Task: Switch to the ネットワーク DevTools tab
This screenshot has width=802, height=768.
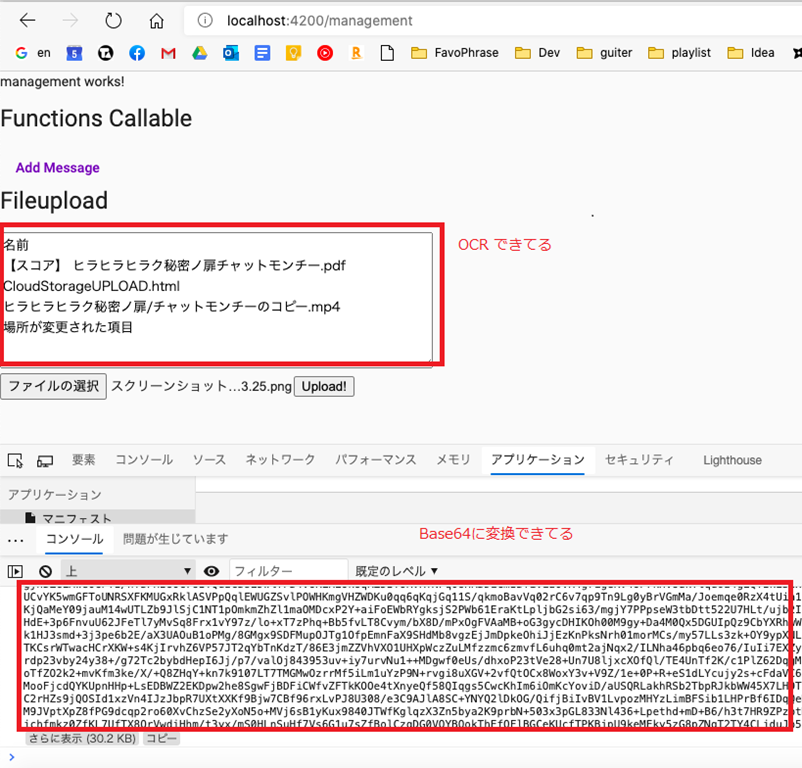Action: (280, 460)
